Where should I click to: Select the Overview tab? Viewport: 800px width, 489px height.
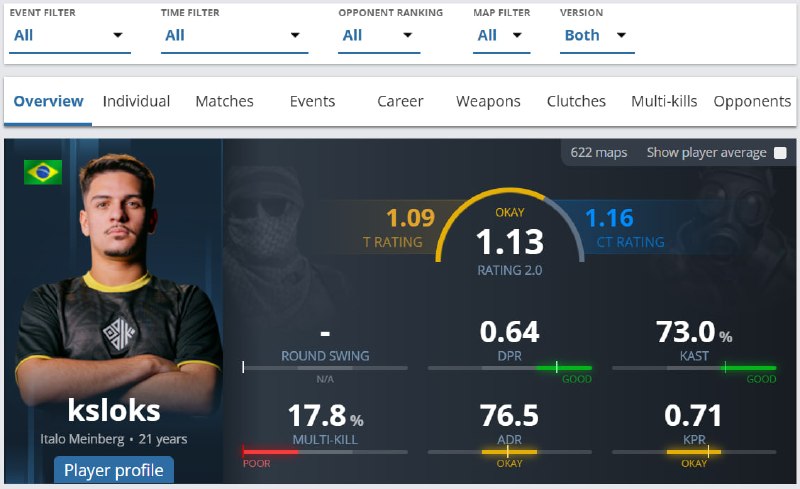48,101
